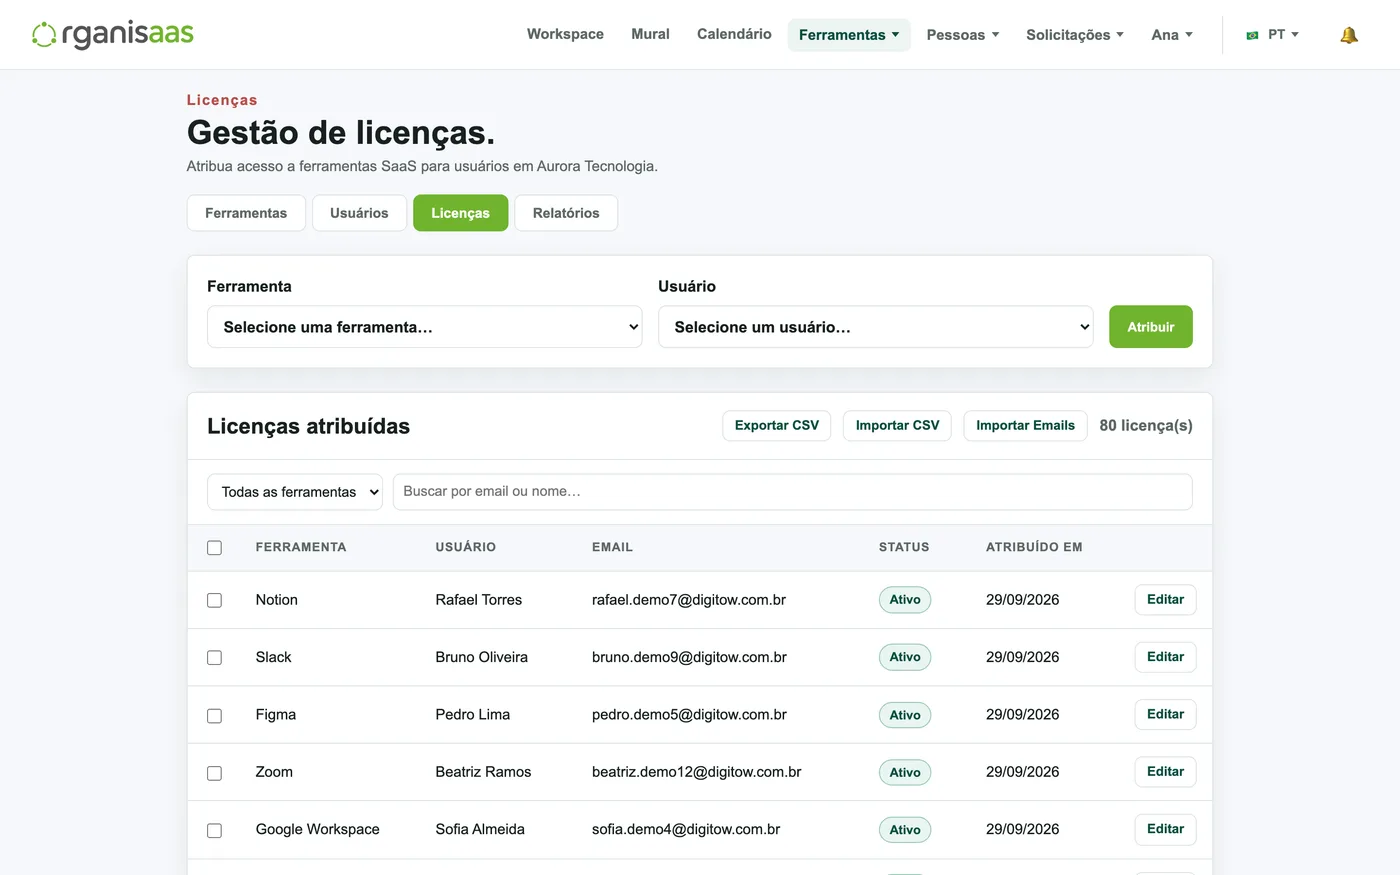Check the Slack row for Bruno Oliveira
The image size is (1400, 875).
[214, 658]
